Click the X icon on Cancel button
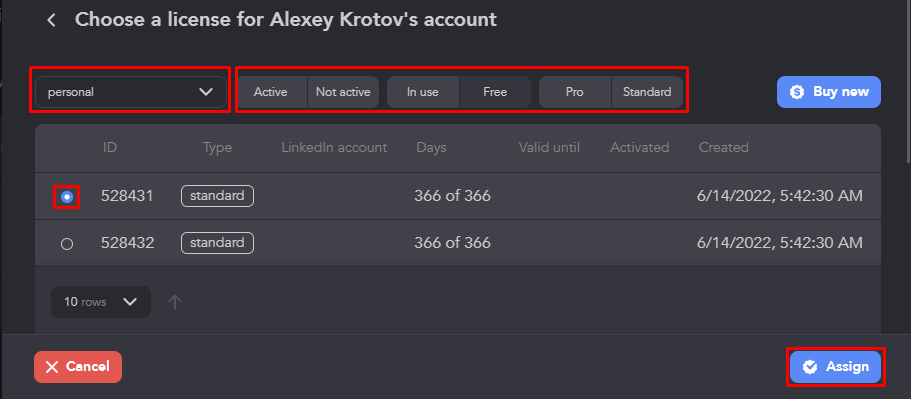911x399 pixels. (52, 367)
